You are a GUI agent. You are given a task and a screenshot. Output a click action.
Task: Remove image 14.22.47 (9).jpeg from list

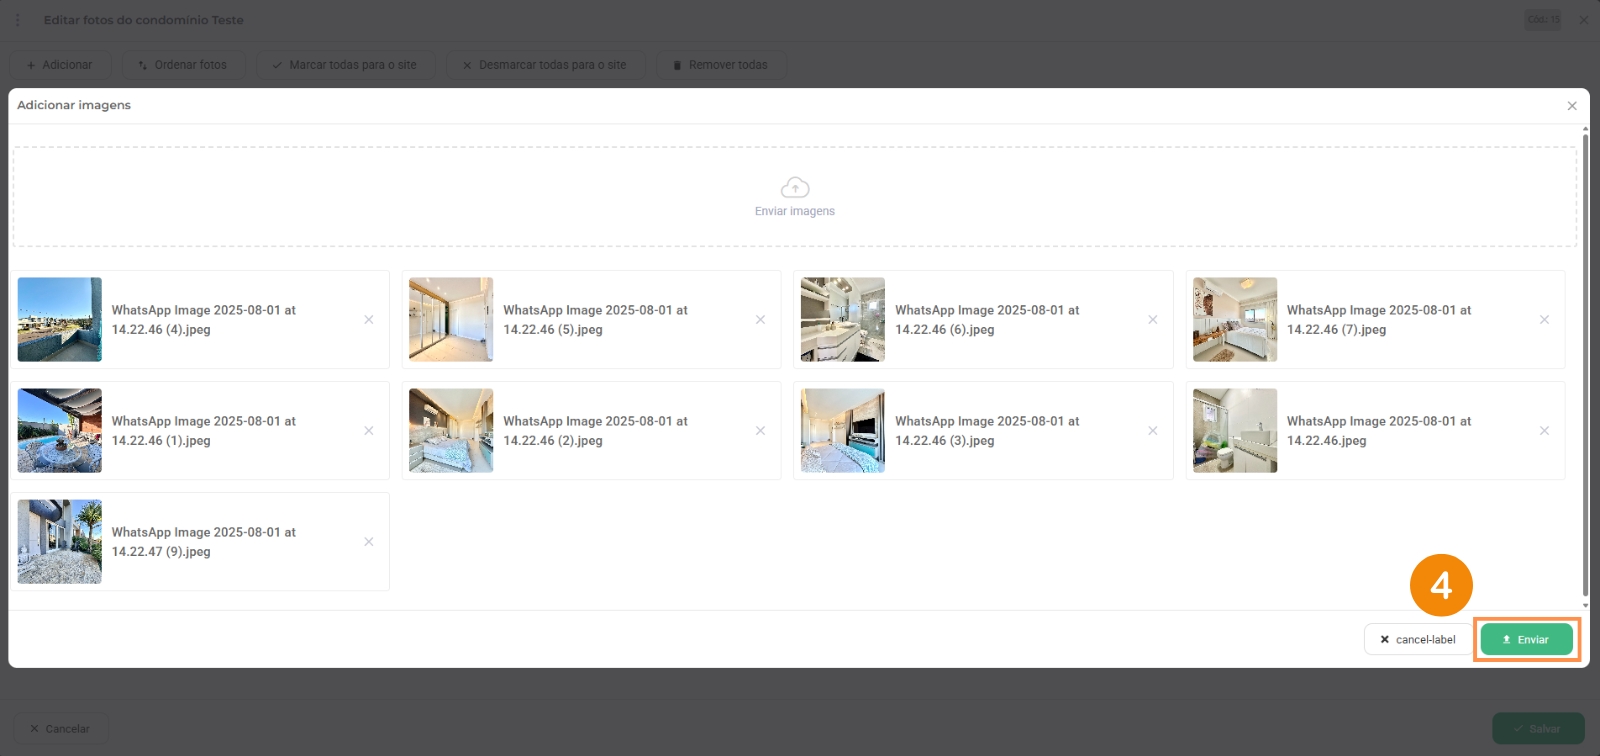369,542
